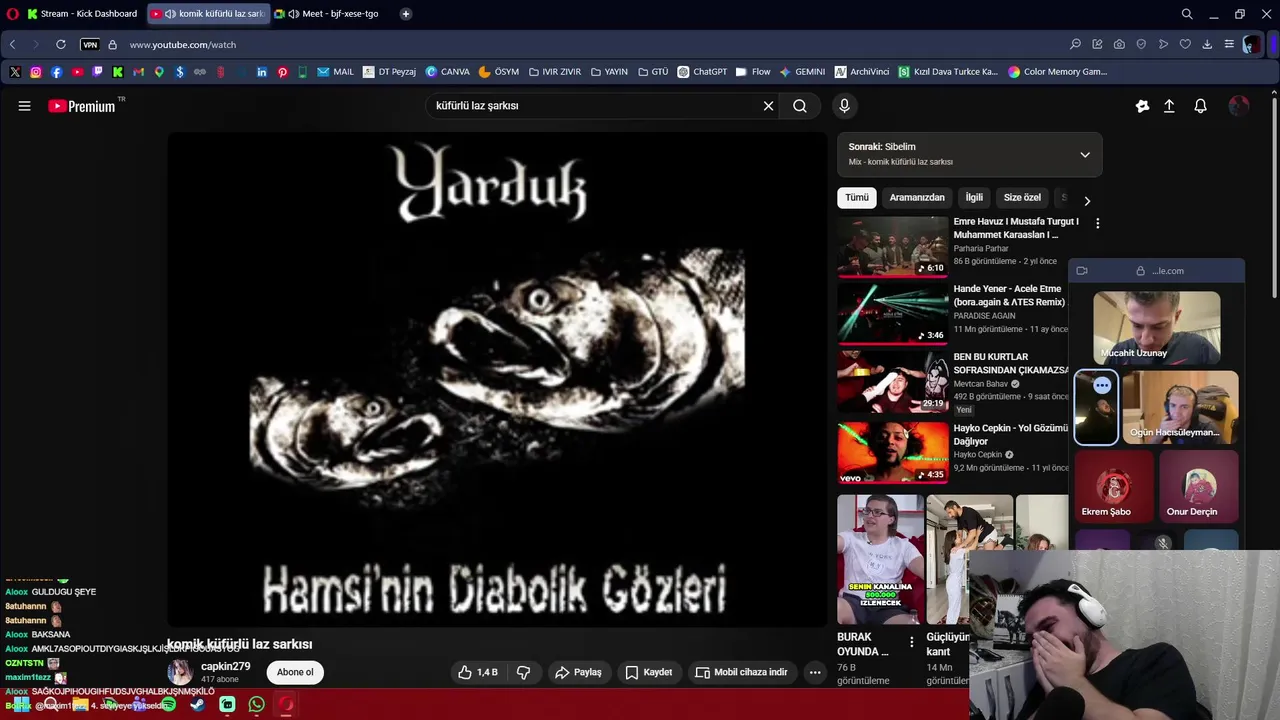Viewport: 1280px width, 720px height.
Task: Expand the YAYIN bookmark folder
Action: coord(610,72)
